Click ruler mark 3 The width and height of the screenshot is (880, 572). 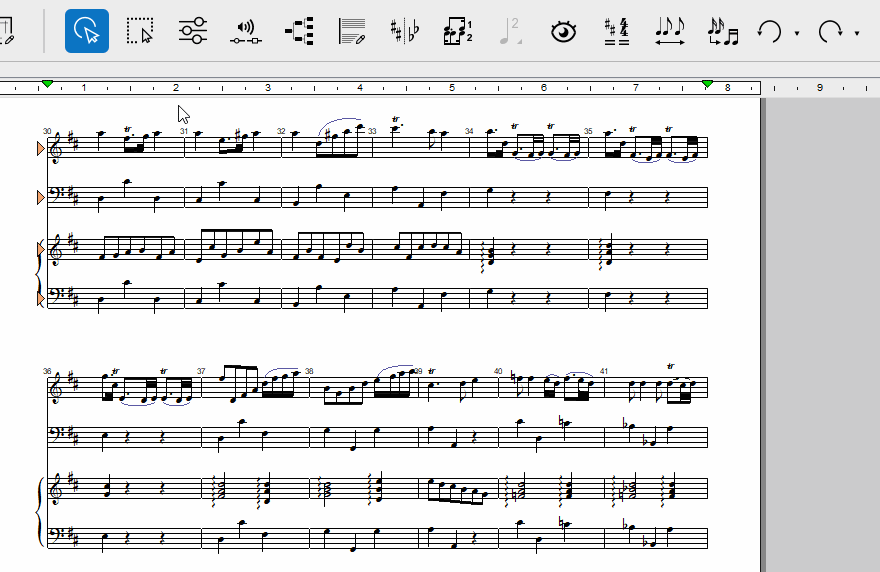268,88
